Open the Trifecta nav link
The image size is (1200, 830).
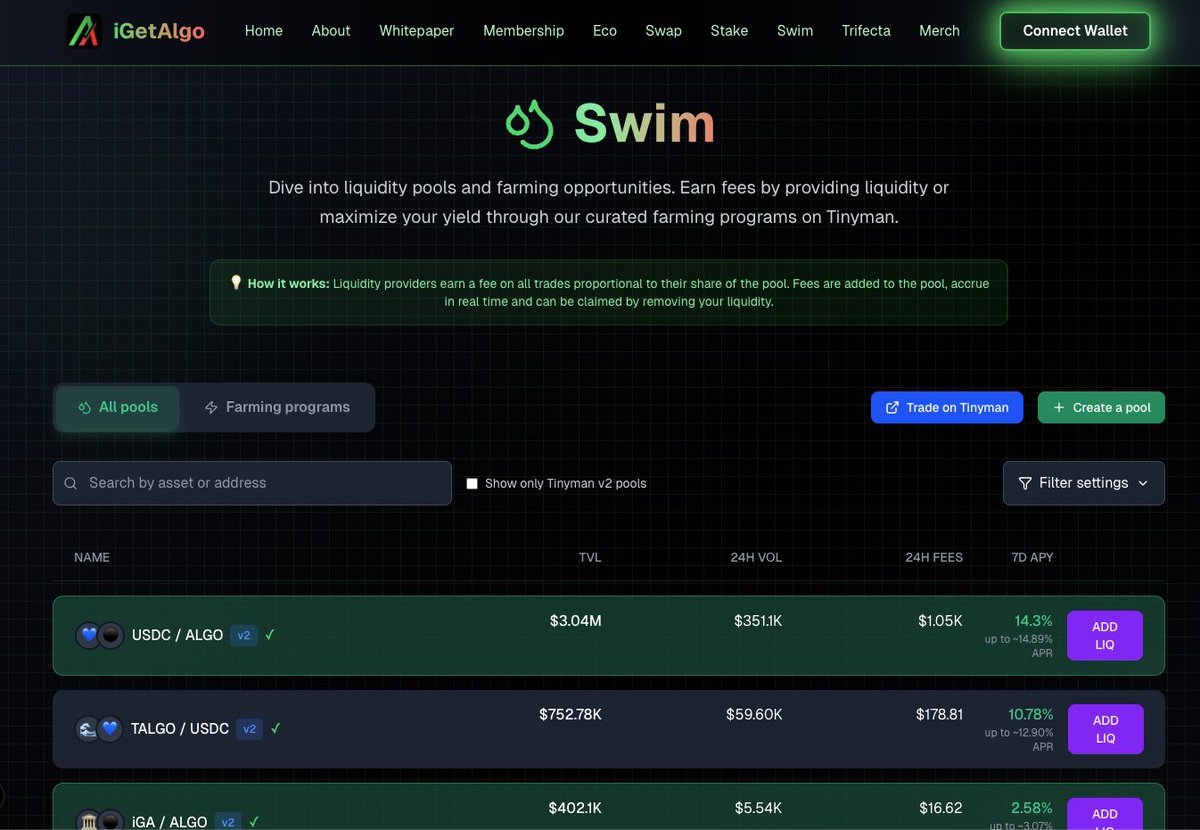coord(866,31)
